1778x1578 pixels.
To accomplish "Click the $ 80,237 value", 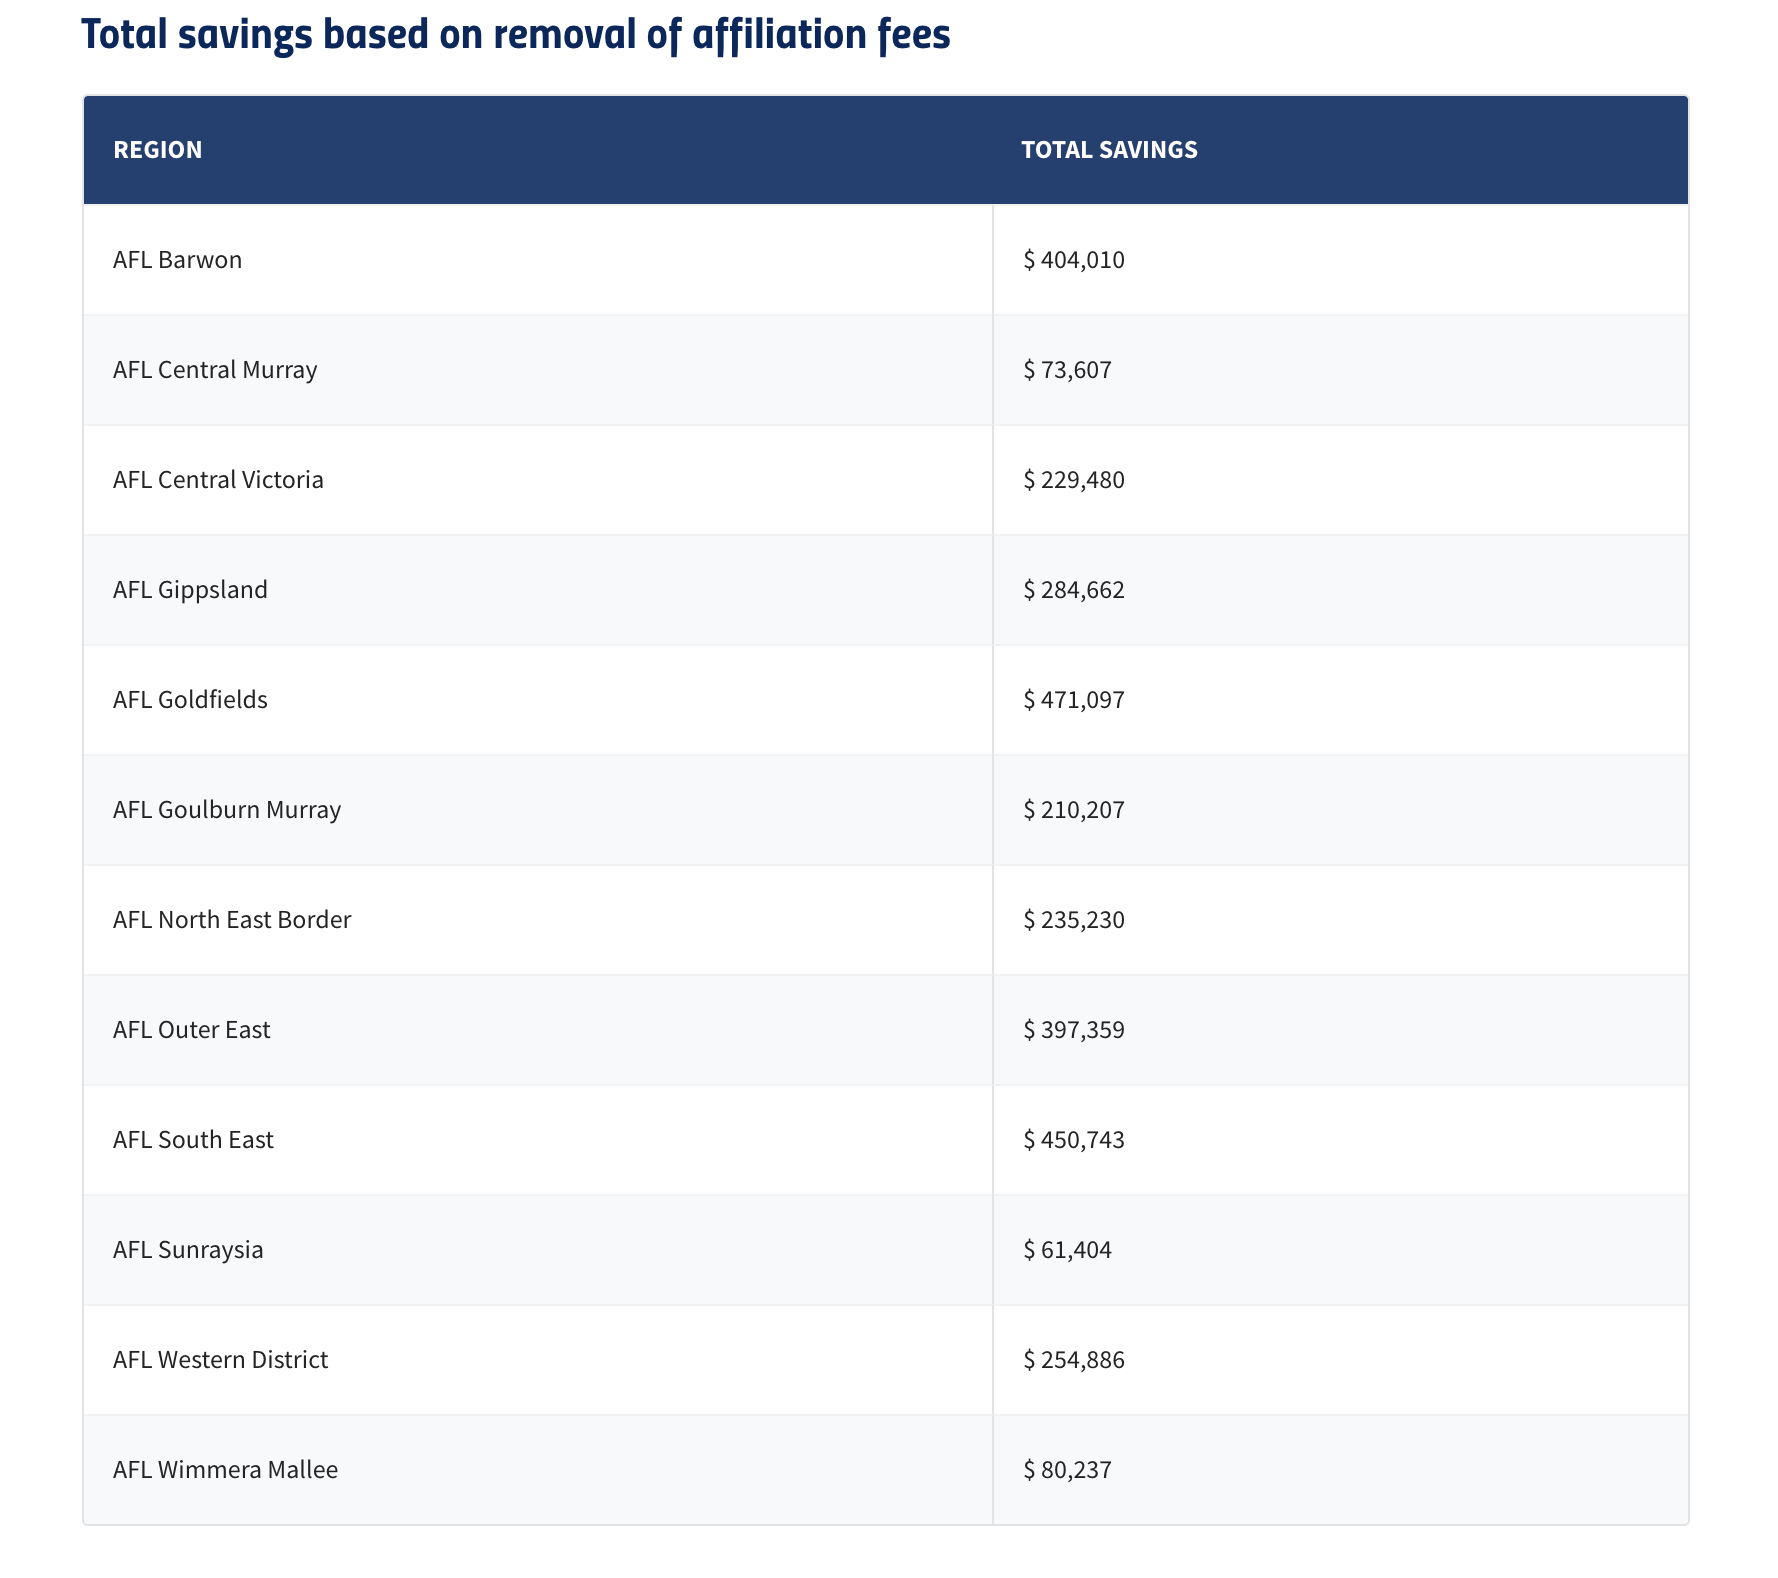I will (x=1067, y=1470).
